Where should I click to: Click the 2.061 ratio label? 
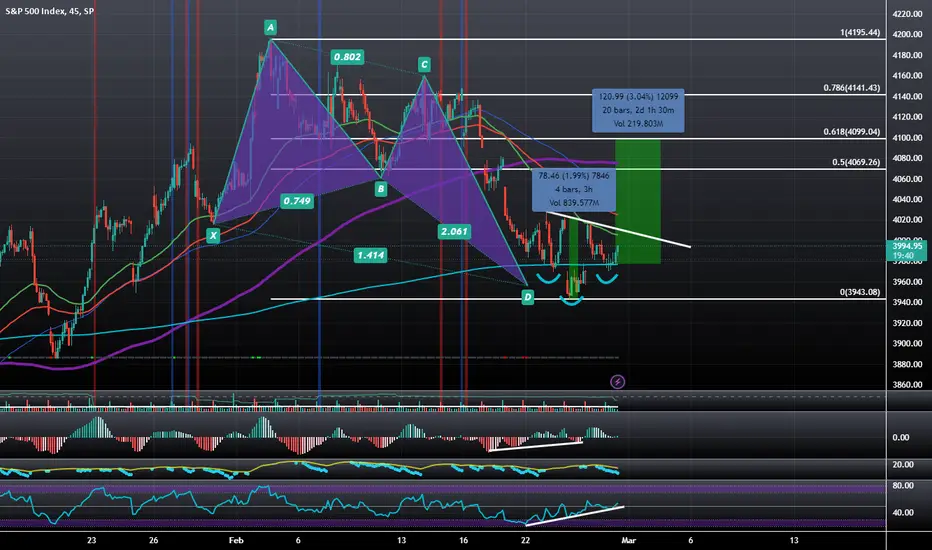point(454,231)
